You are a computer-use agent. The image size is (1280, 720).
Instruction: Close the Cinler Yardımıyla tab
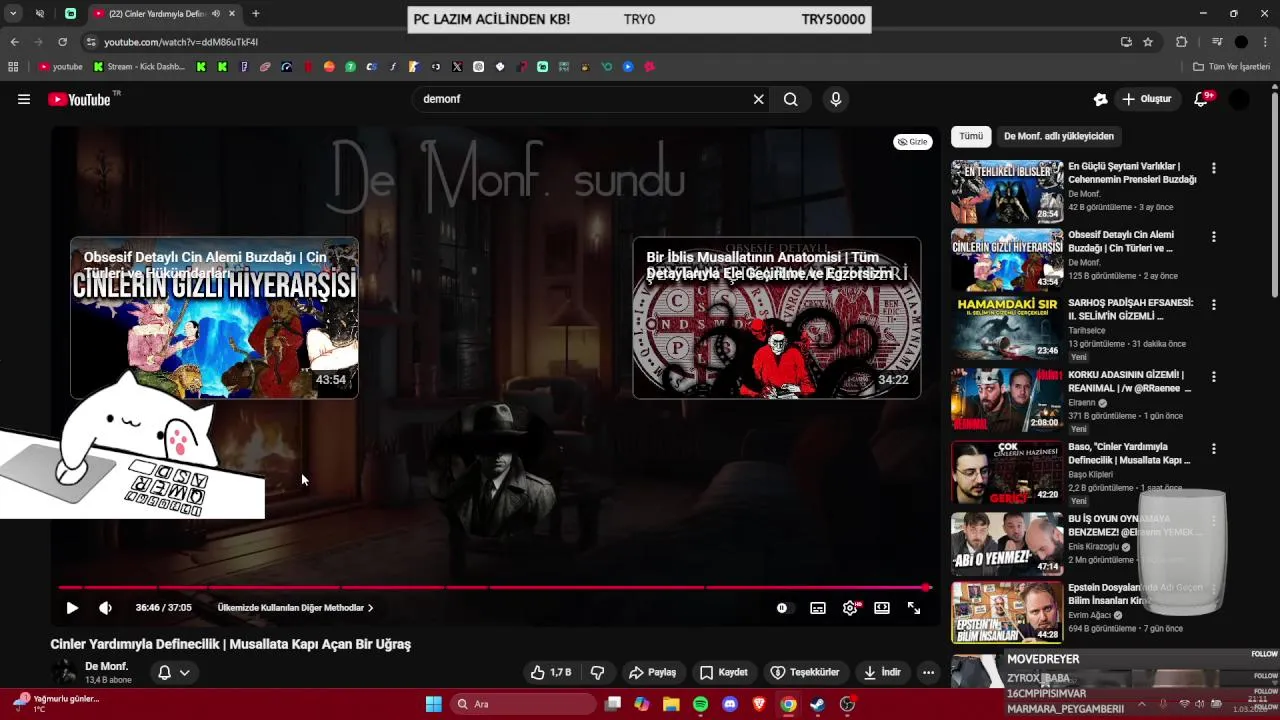[x=232, y=14]
